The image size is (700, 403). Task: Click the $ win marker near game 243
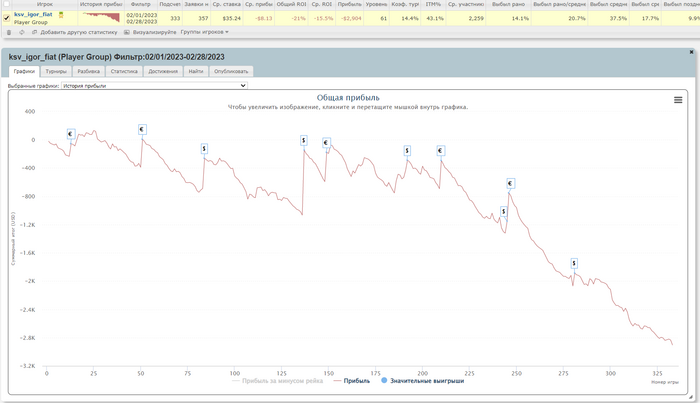pyautogui.click(x=504, y=212)
